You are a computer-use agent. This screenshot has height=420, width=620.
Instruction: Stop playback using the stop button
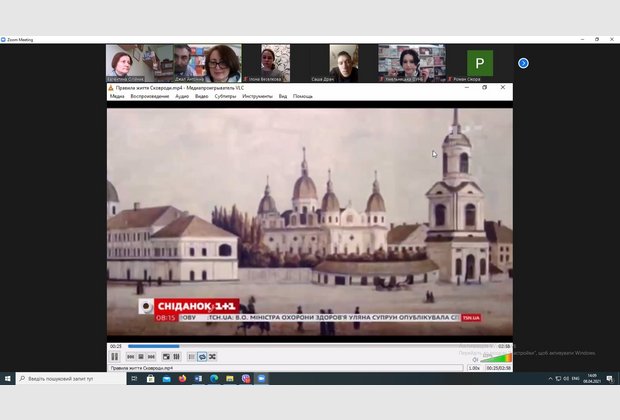pyautogui.click(x=140, y=356)
